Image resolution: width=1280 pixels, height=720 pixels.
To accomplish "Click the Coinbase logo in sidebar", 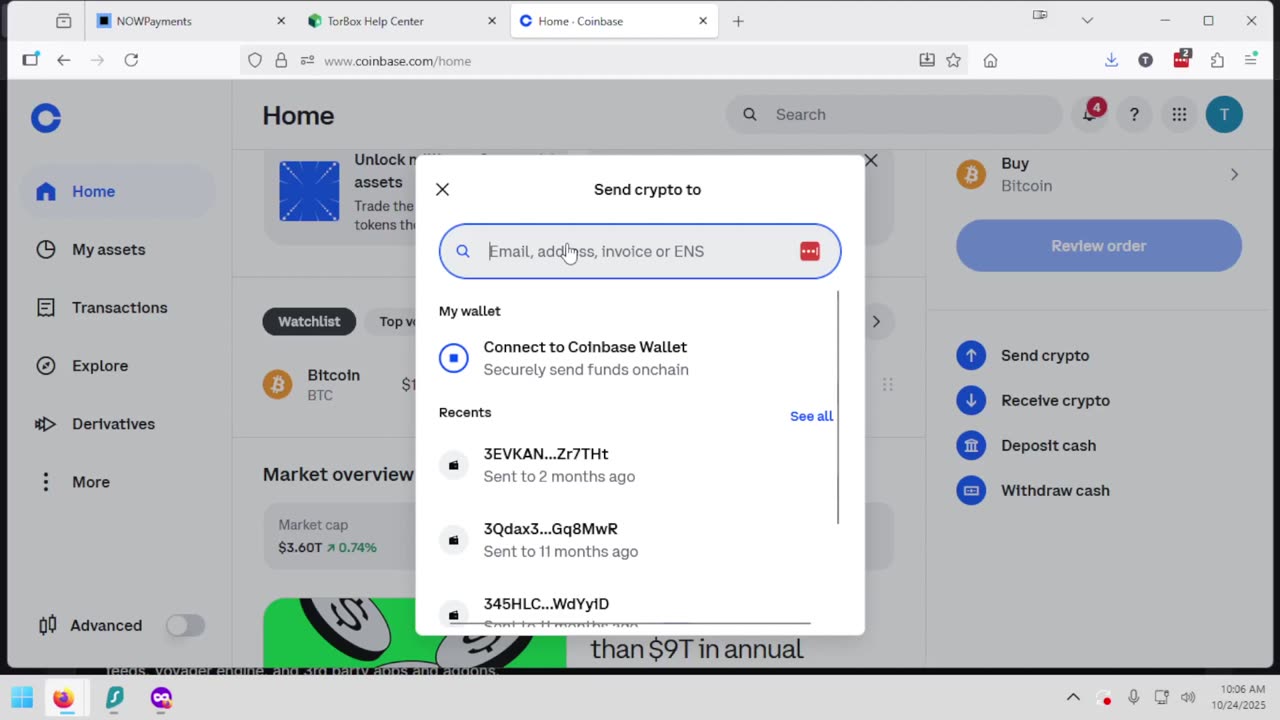I will tap(46, 118).
